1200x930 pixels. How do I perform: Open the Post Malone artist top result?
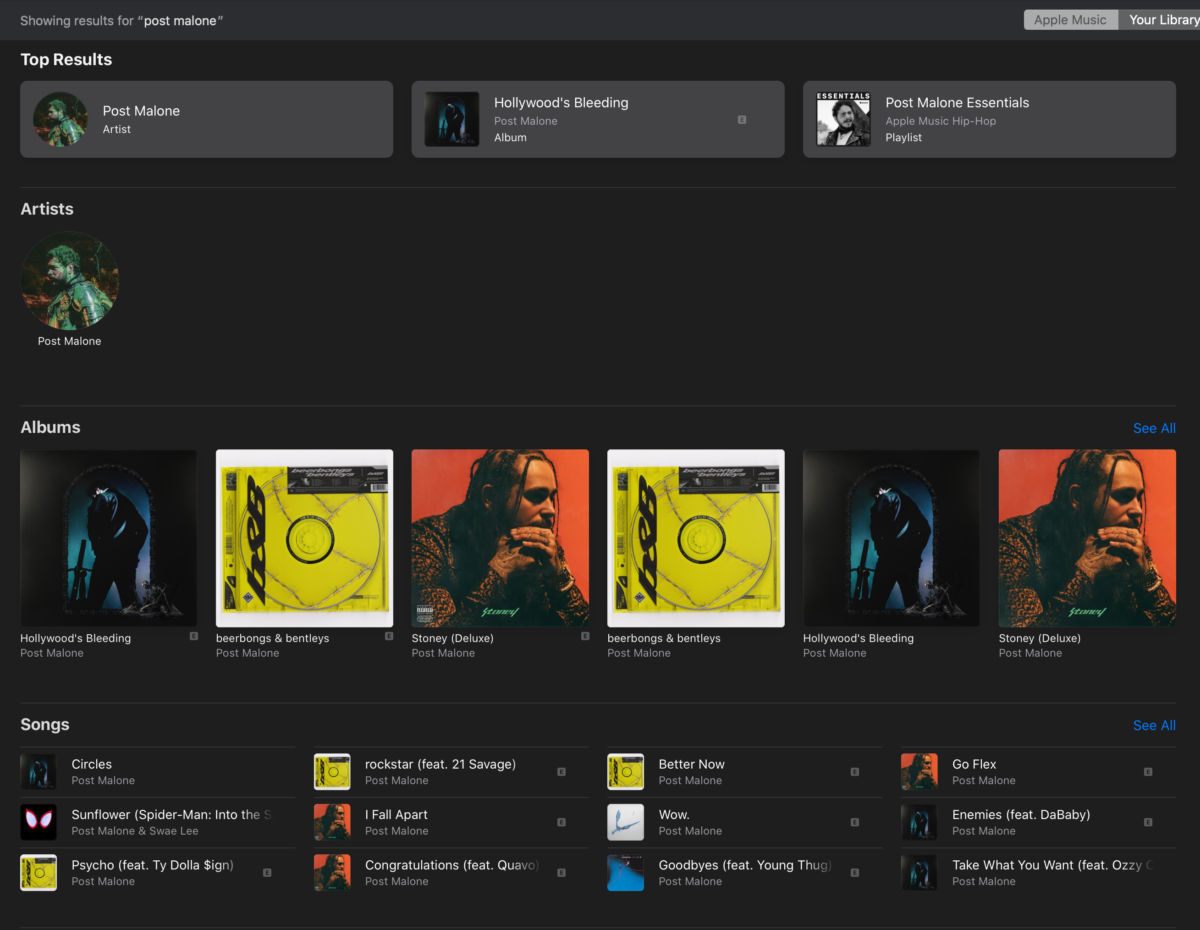point(206,118)
